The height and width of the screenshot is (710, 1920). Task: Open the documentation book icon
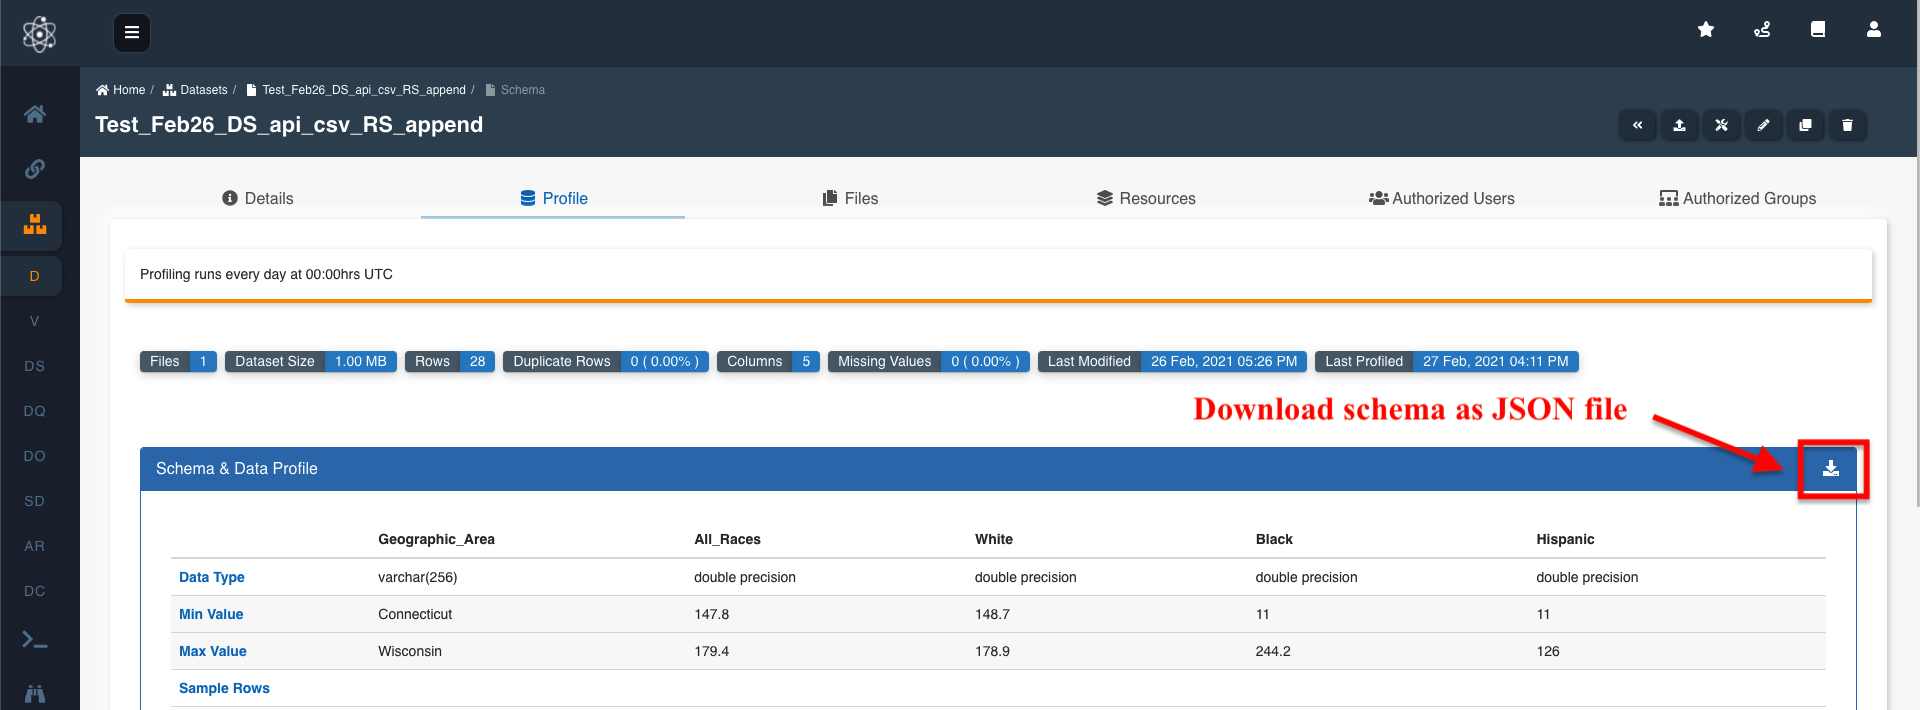point(1817,30)
